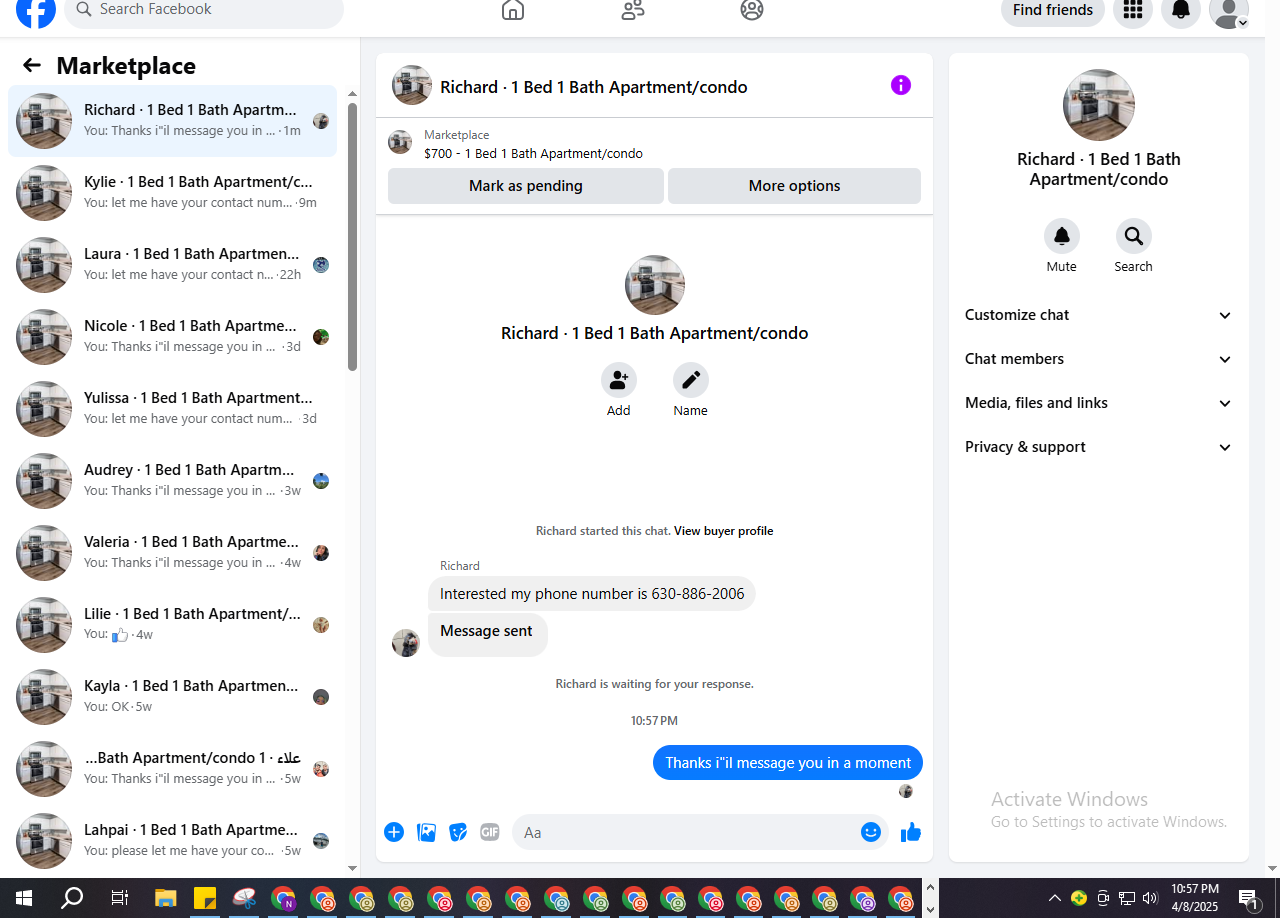Click the Search Facebook field

point(204,10)
